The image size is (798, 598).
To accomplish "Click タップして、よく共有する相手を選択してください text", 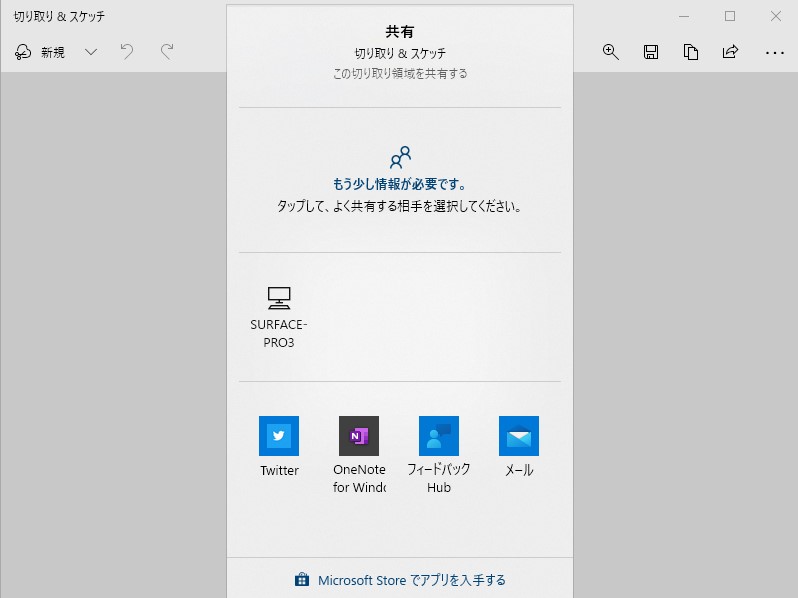I will (x=400, y=206).
